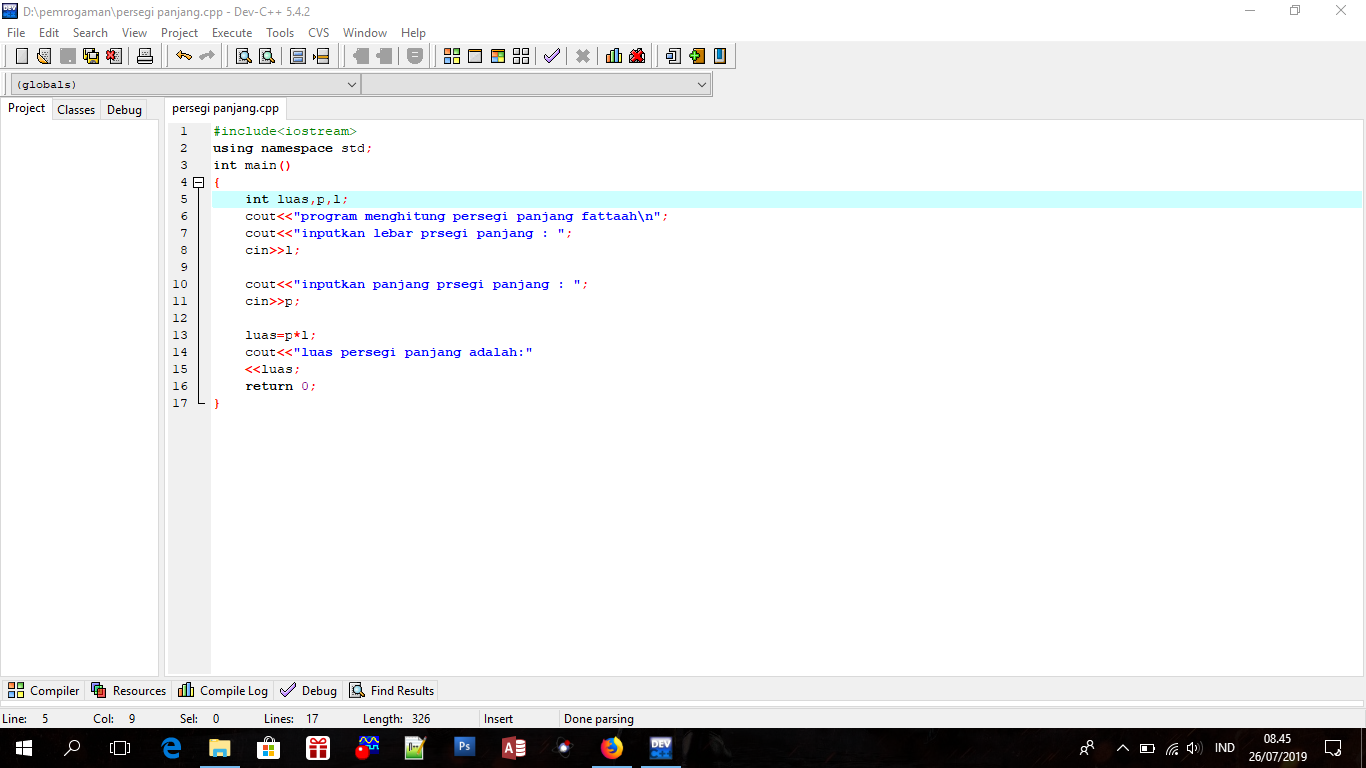Switch to the Classes tab
The height and width of the screenshot is (768, 1366).
tap(76, 110)
